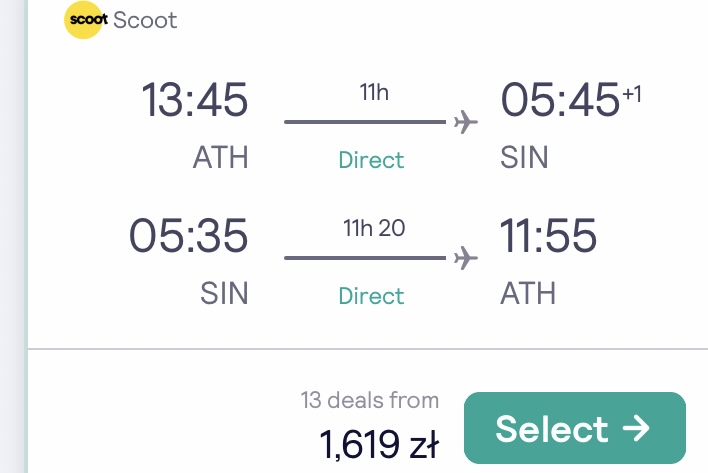Click the 11h 20 return duration

point(374,228)
